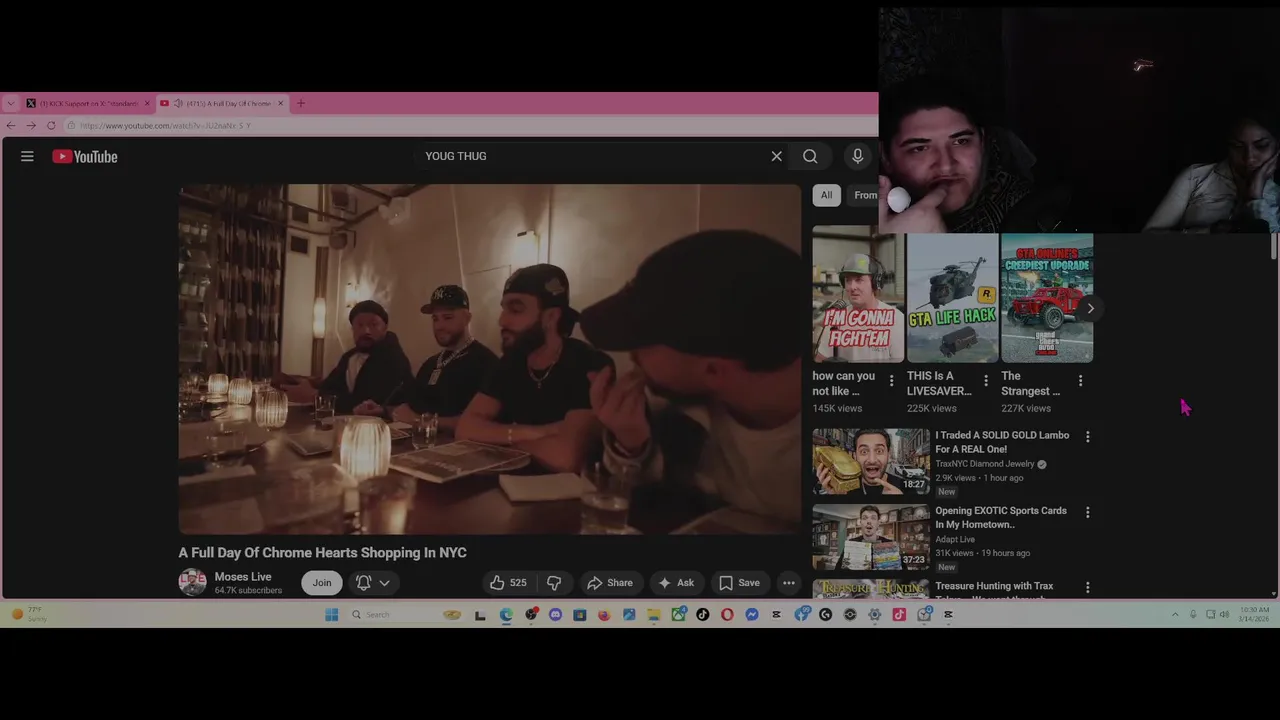
Task: Open Messenger from the taskbar
Action: [752, 614]
